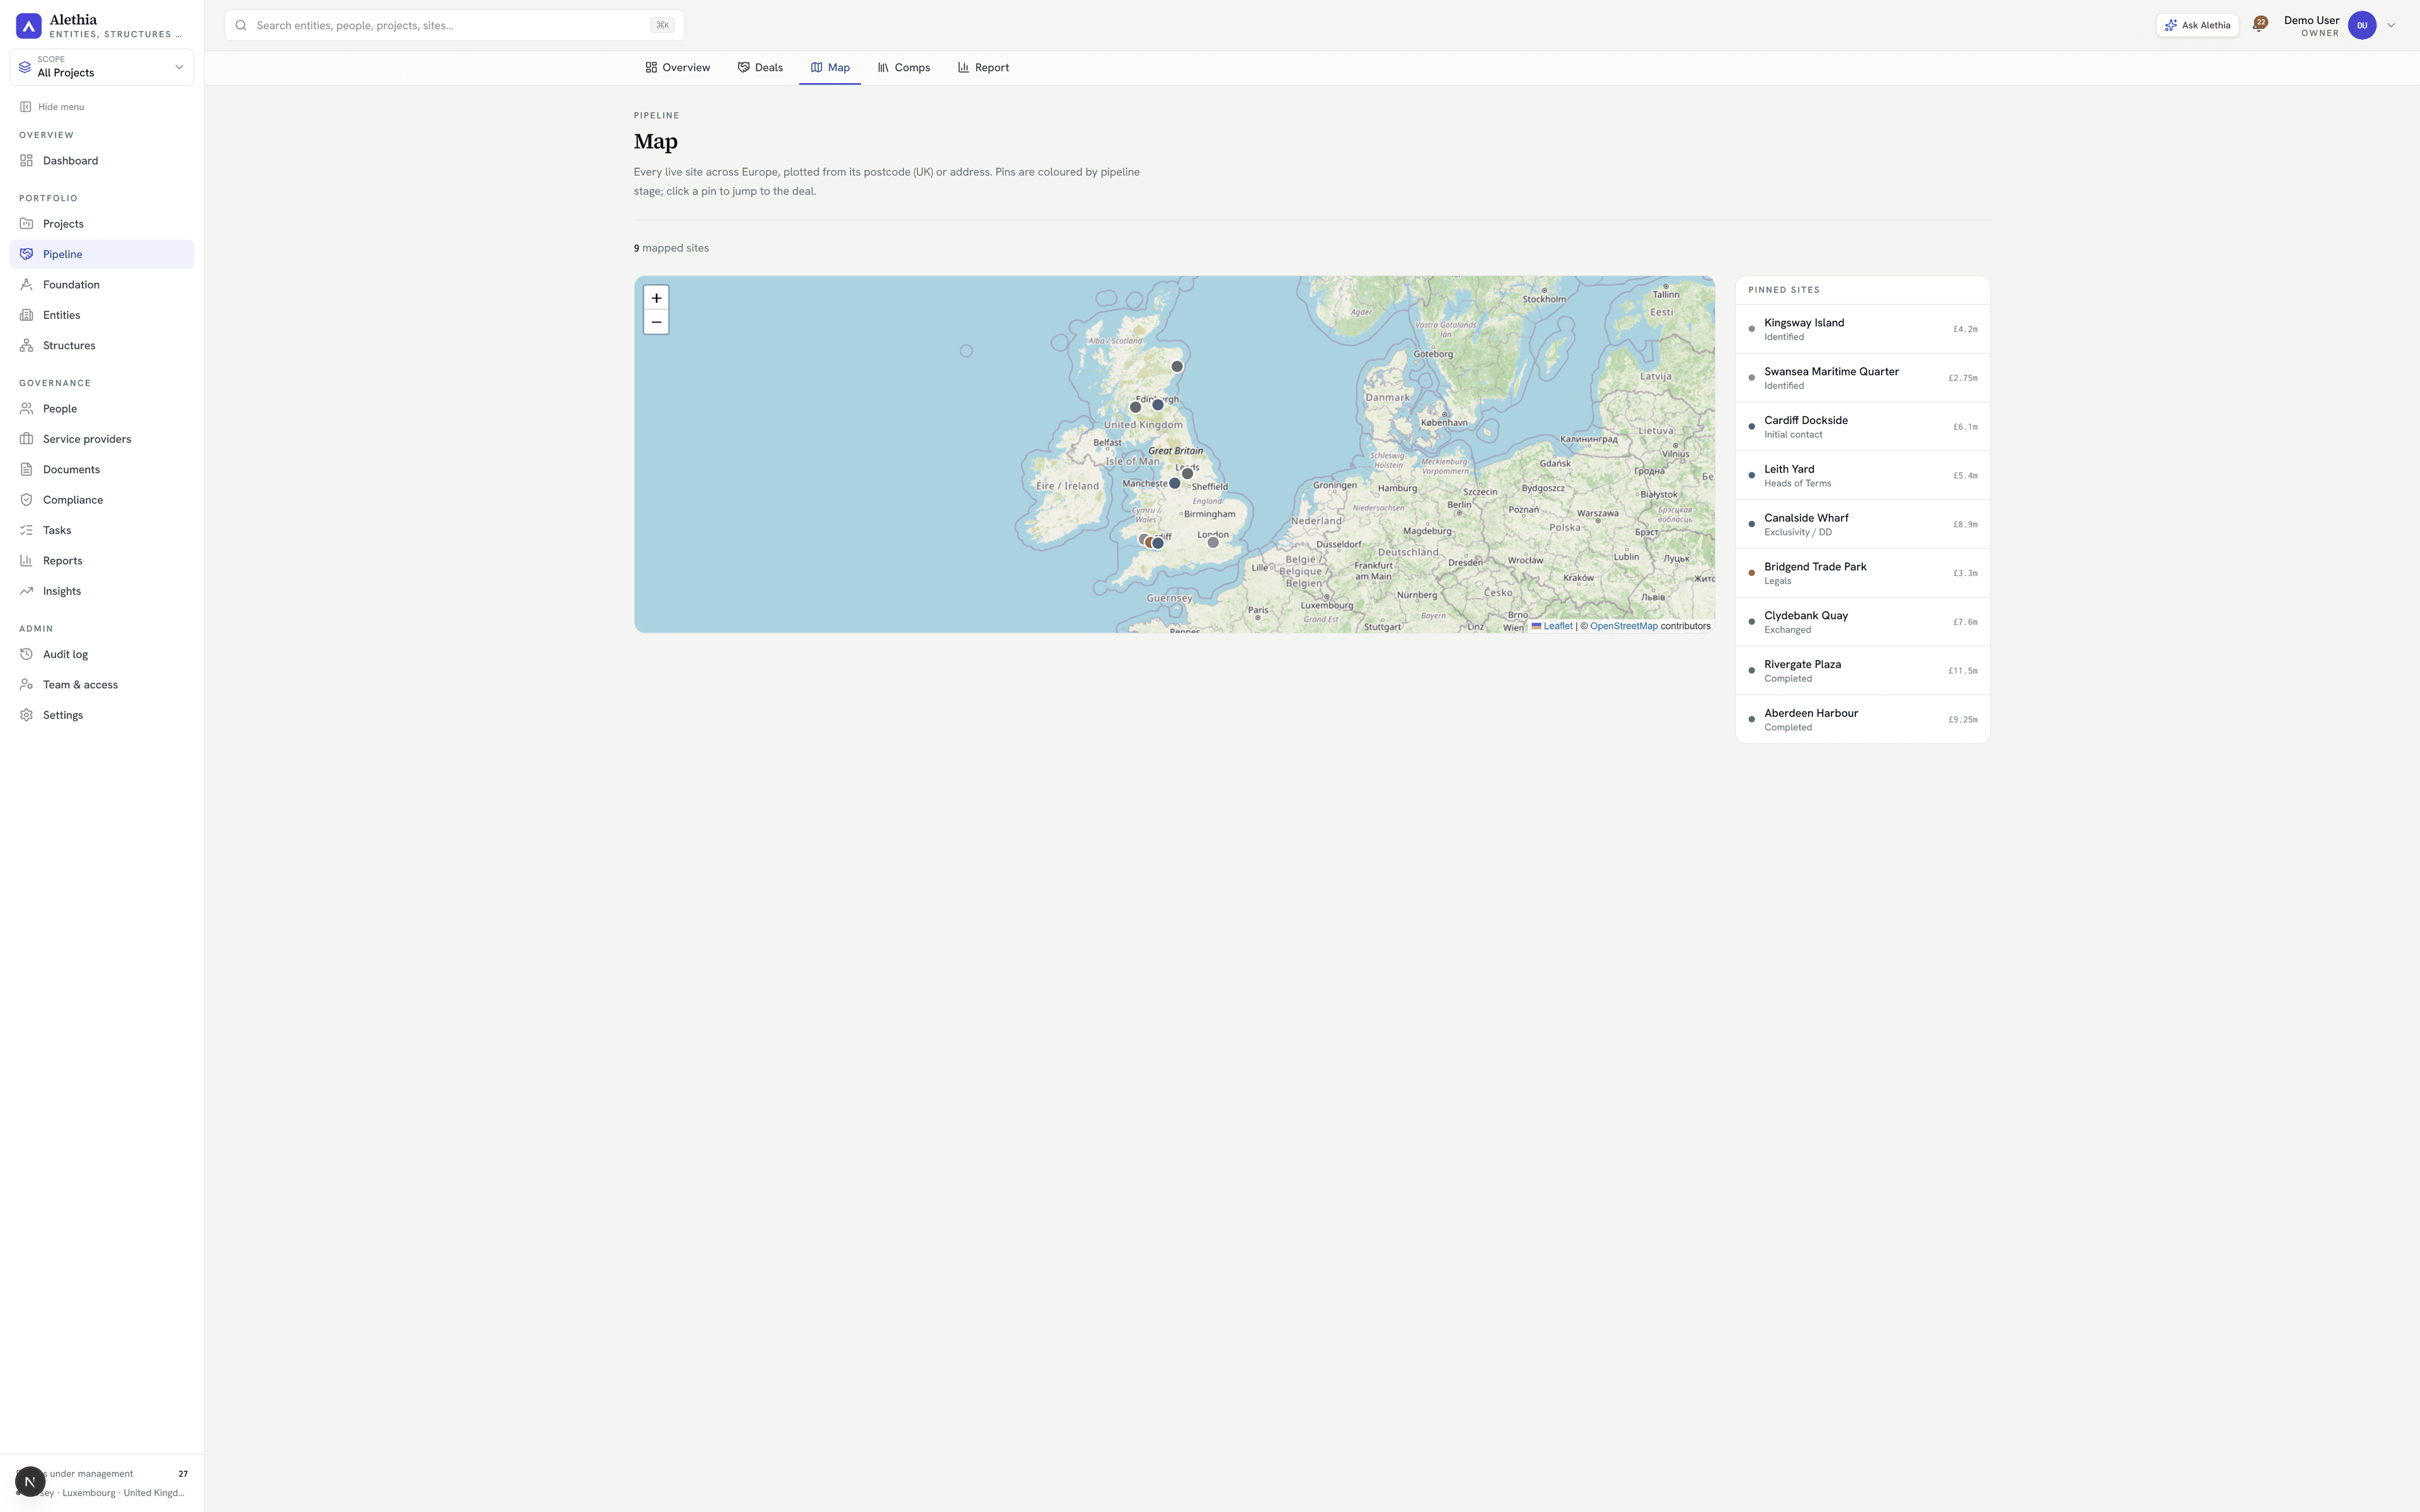Open the Swansea Maritime Quarter pinned site
Screen dimensions: 2420x1512
pos(1862,378)
